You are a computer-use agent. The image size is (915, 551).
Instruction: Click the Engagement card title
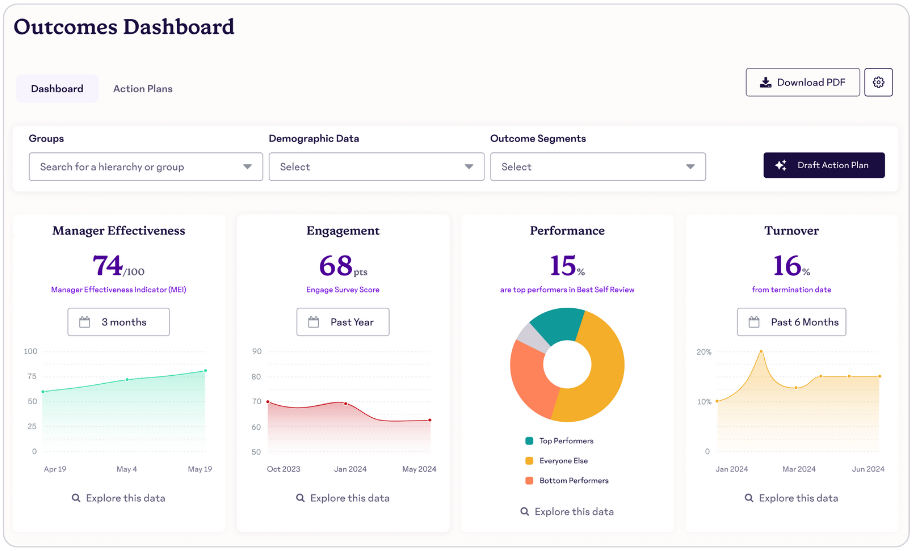(x=343, y=231)
